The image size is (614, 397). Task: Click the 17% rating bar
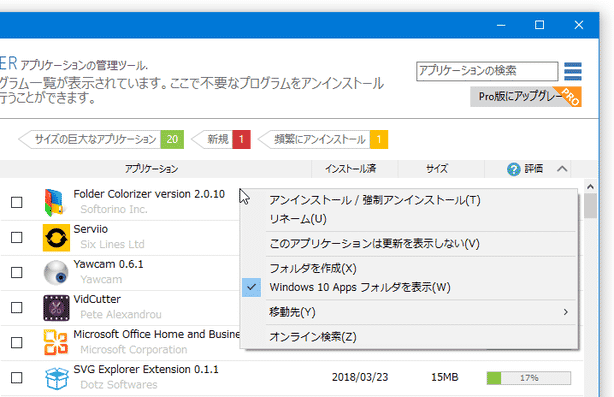coord(529,378)
